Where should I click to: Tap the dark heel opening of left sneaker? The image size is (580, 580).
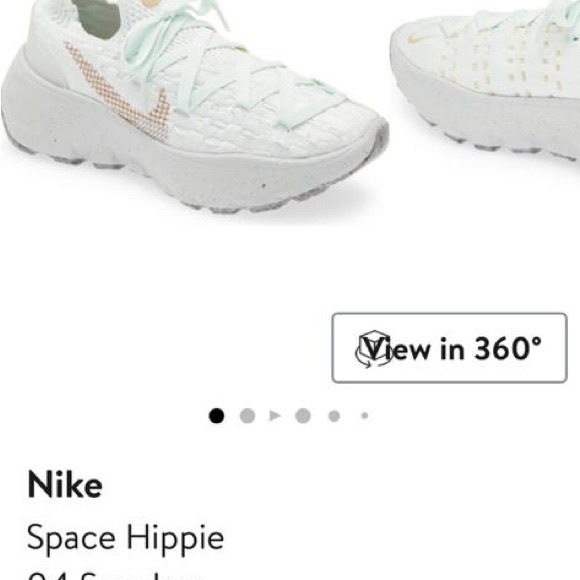tap(98, 18)
